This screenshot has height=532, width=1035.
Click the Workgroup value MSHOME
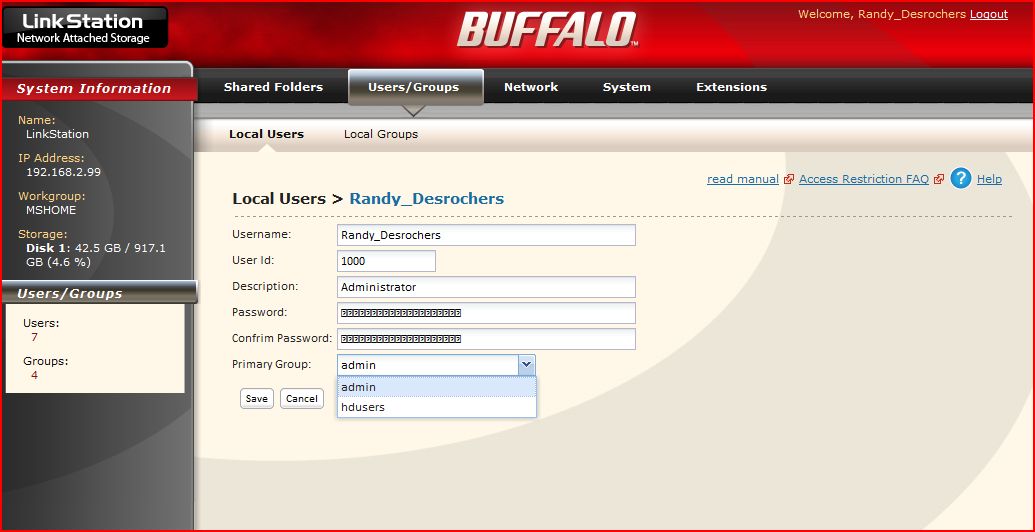pos(51,210)
